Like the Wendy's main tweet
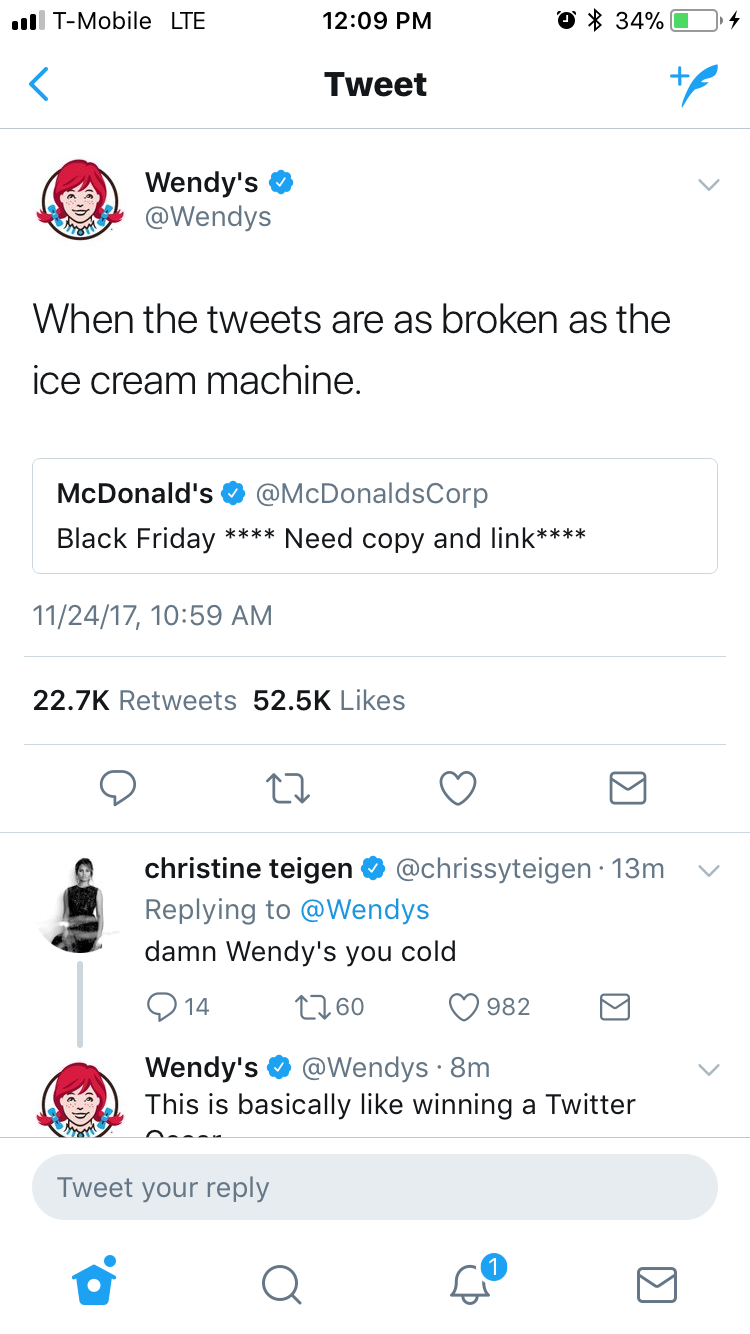 [x=458, y=788]
